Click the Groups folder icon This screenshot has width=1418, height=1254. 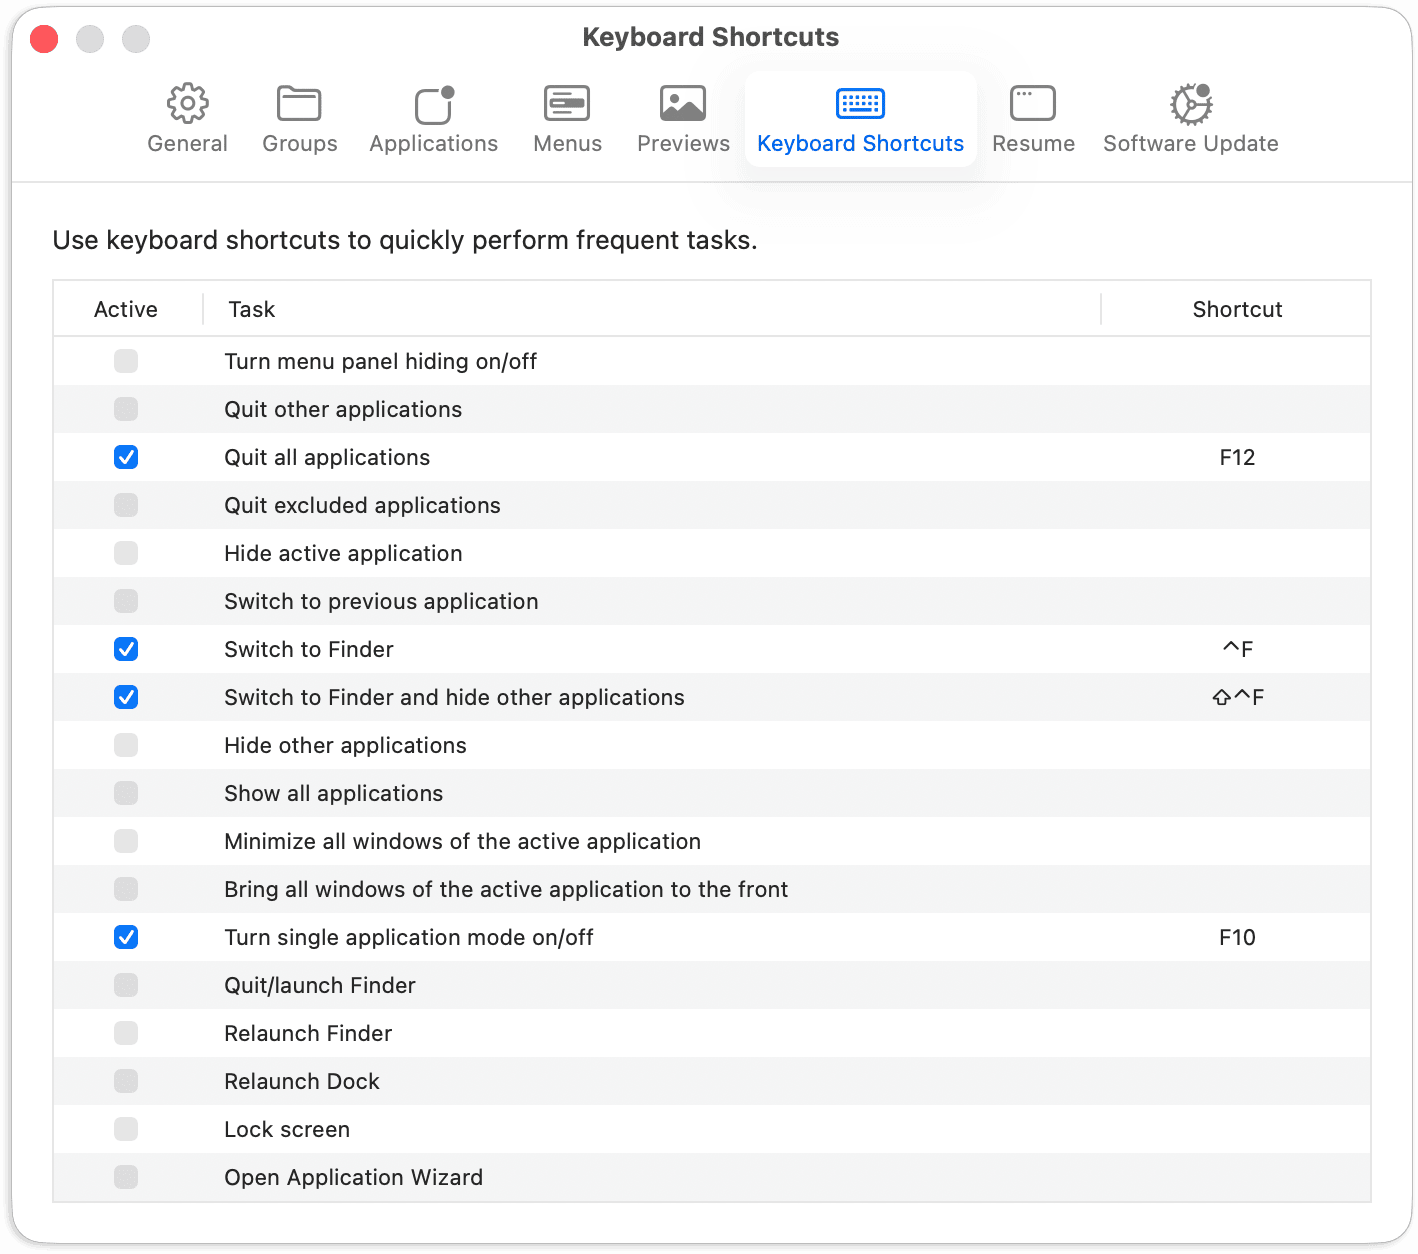299,103
